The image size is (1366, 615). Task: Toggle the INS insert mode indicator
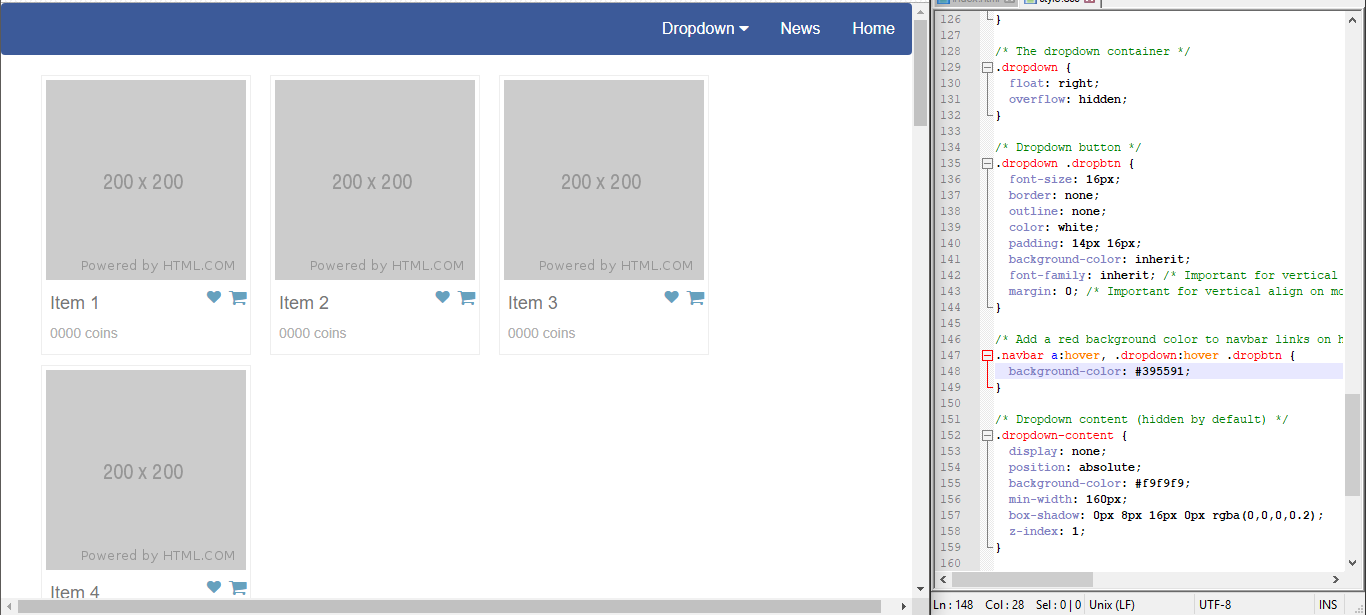[x=1328, y=605]
